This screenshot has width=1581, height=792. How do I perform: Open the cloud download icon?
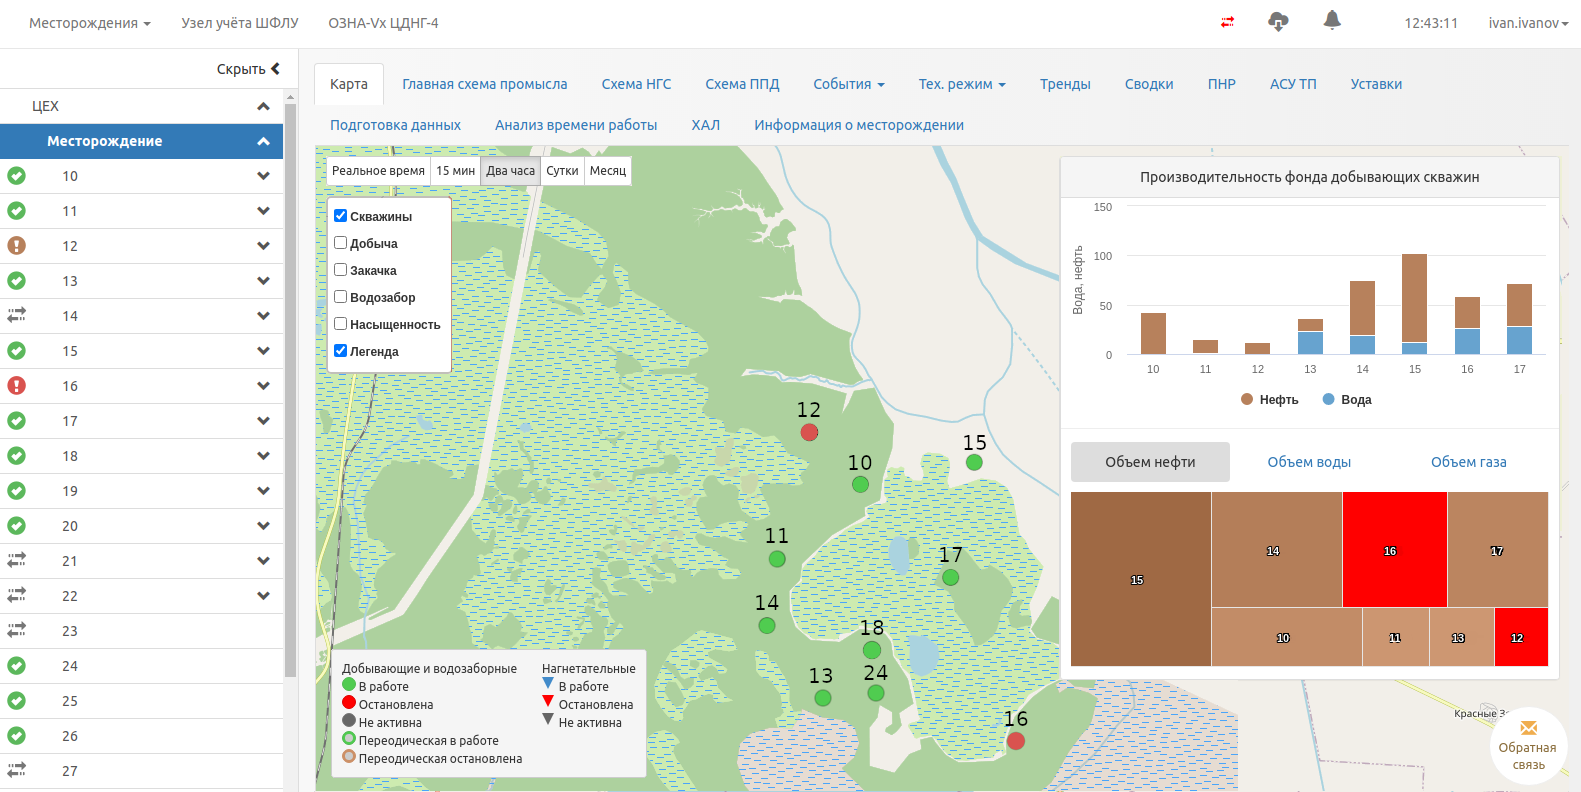click(1278, 22)
